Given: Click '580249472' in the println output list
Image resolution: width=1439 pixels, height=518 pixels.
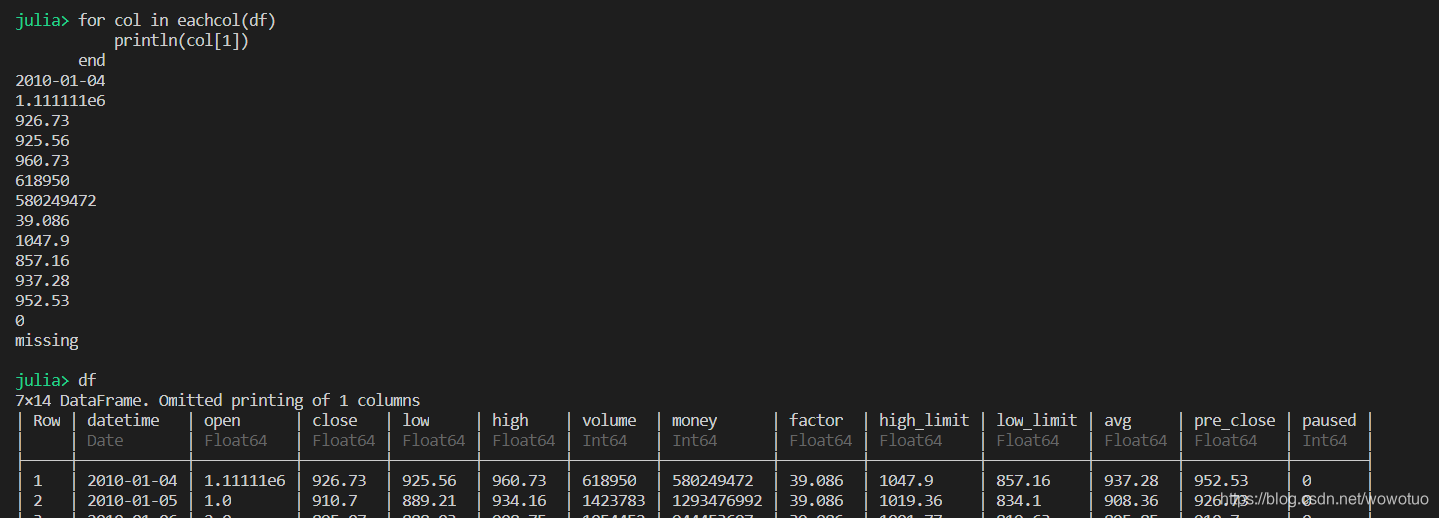Looking at the screenshot, I should [x=56, y=201].
